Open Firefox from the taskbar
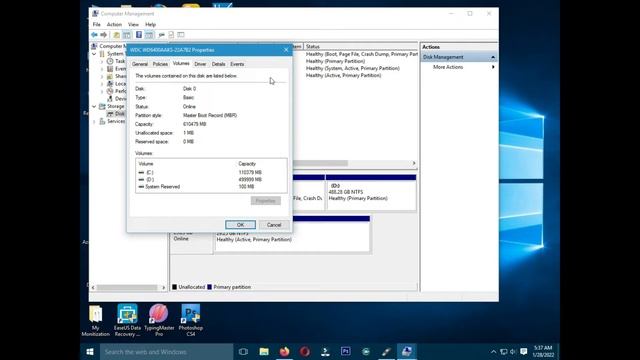 coord(284,351)
